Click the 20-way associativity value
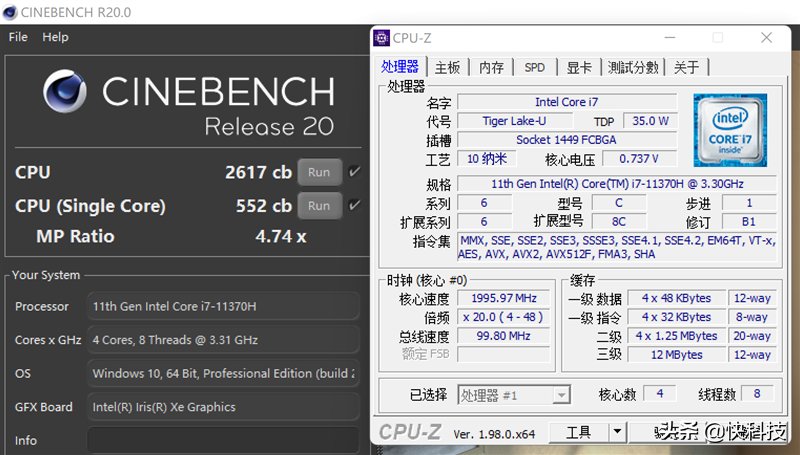The height and width of the screenshot is (455, 800). coord(752,336)
